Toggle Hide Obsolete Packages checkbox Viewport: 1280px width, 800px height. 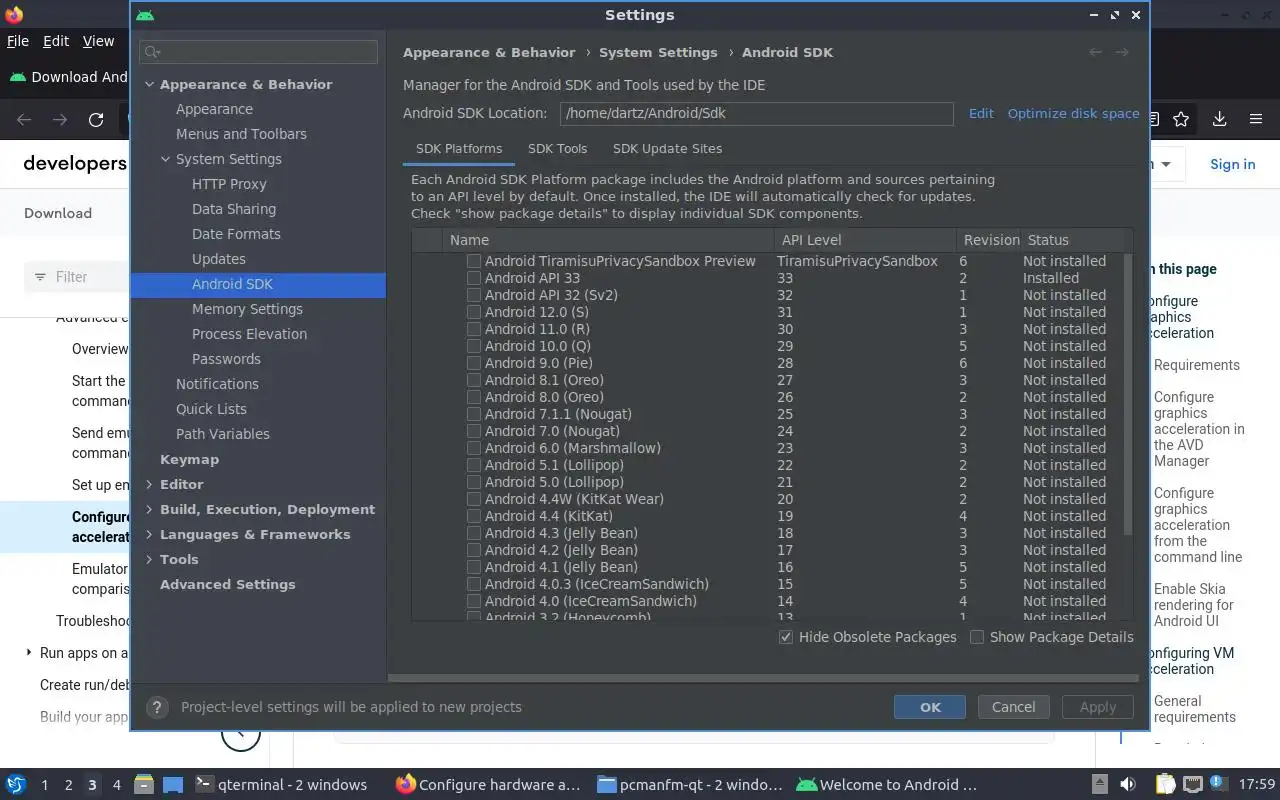pyautogui.click(x=786, y=637)
